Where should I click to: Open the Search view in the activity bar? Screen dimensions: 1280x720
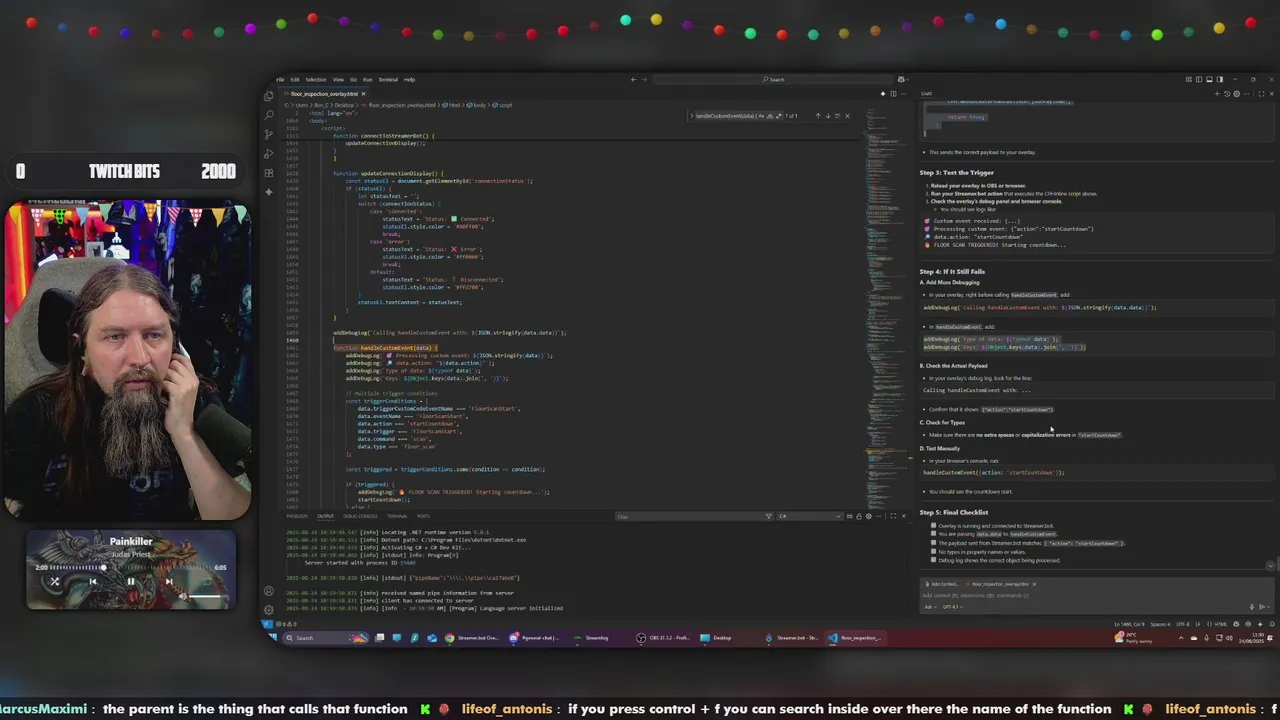click(x=268, y=115)
